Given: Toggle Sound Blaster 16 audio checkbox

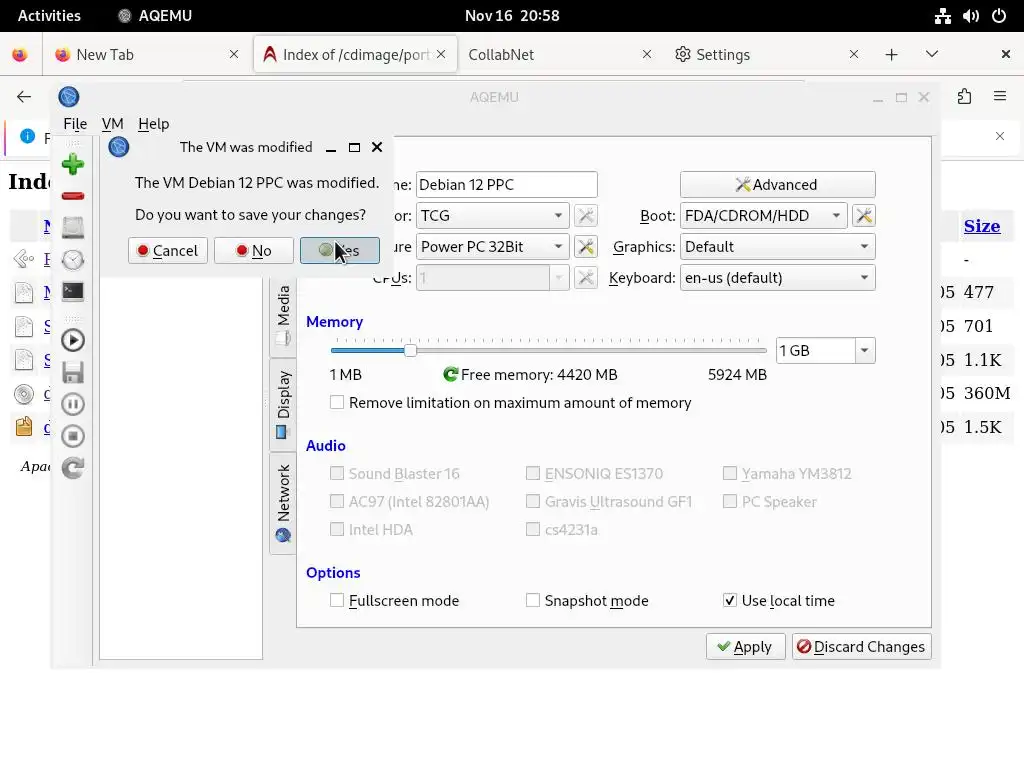Looking at the screenshot, I should (337, 473).
